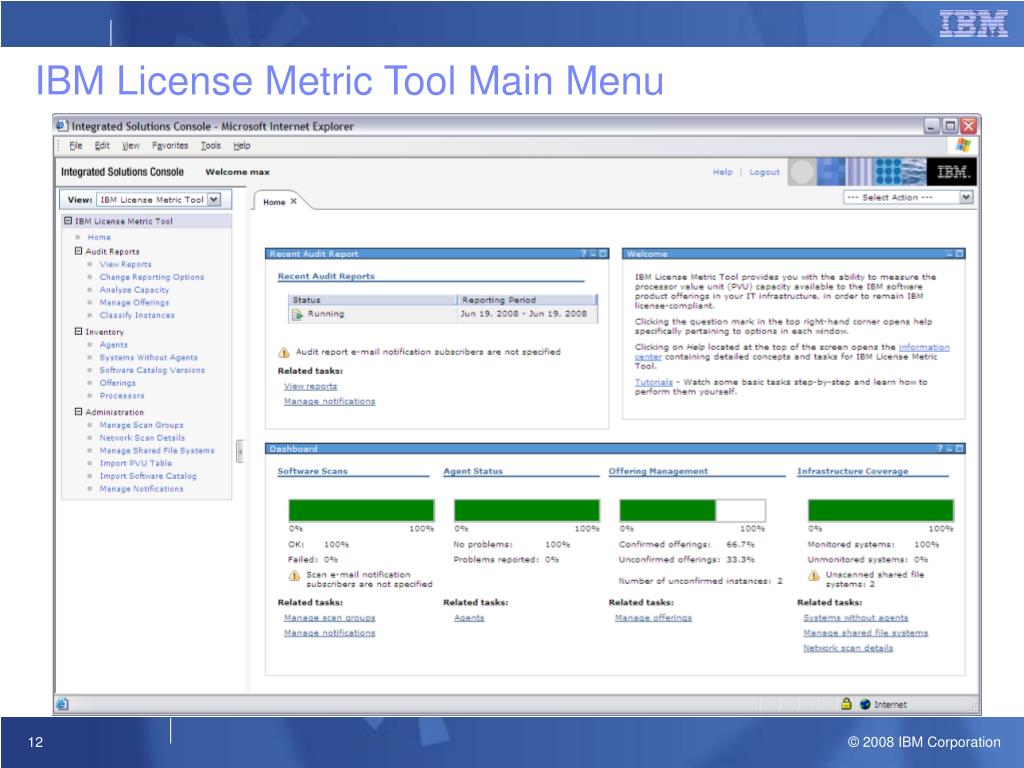Click the Internet Explorer page icon in title bar
Screen dimensions: 1024x768
tap(62, 125)
